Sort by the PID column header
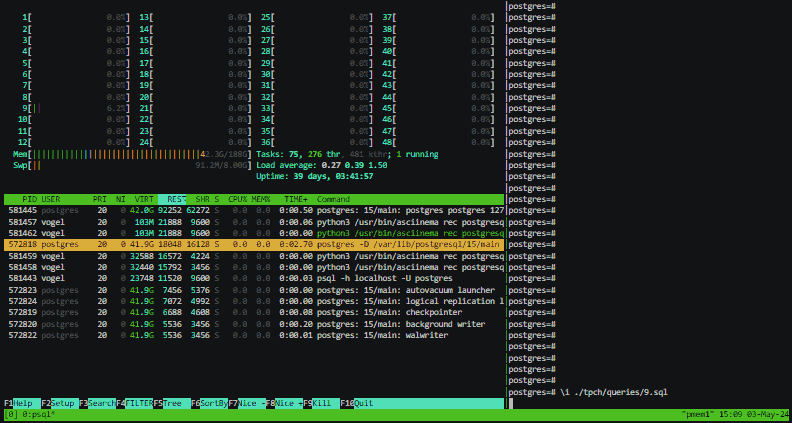Viewport: 792px width, 423px height. coord(29,199)
